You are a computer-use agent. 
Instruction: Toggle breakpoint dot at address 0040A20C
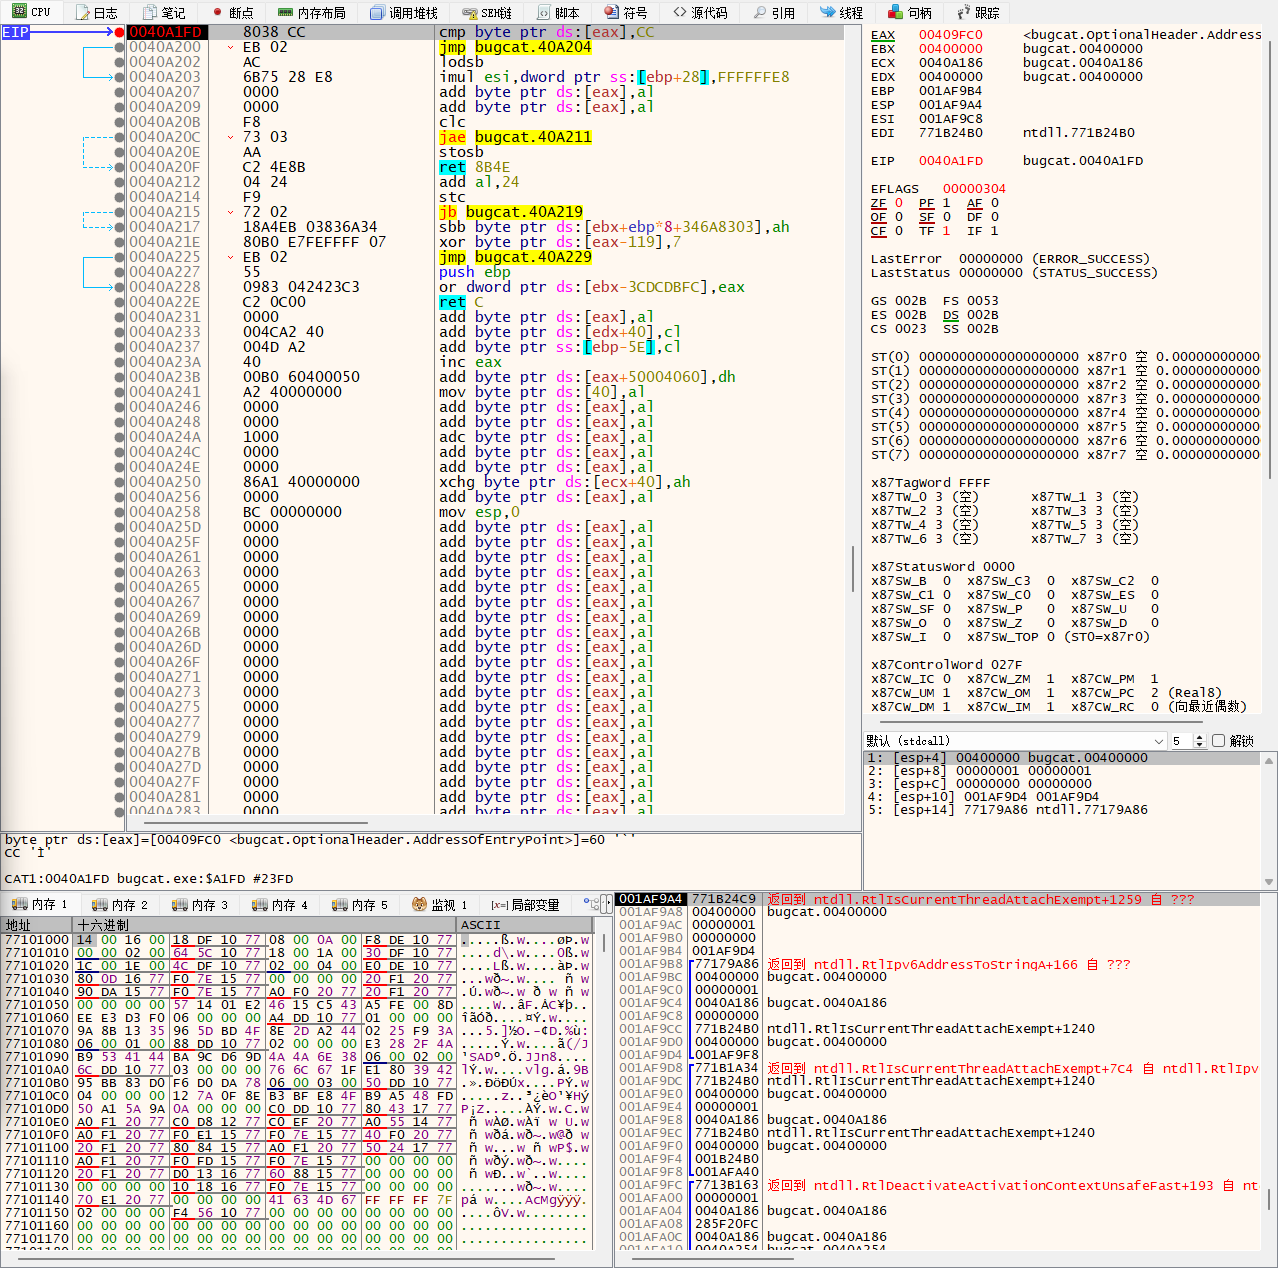coord(119,137)
